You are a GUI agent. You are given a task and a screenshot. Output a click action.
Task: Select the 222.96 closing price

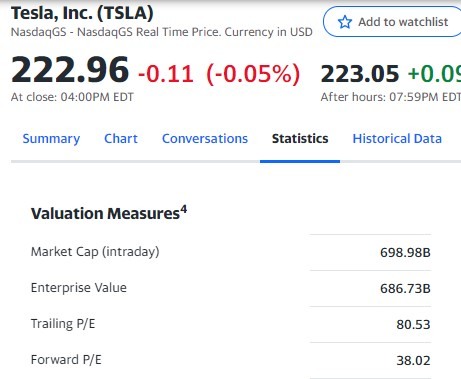(x=70, y=70)
